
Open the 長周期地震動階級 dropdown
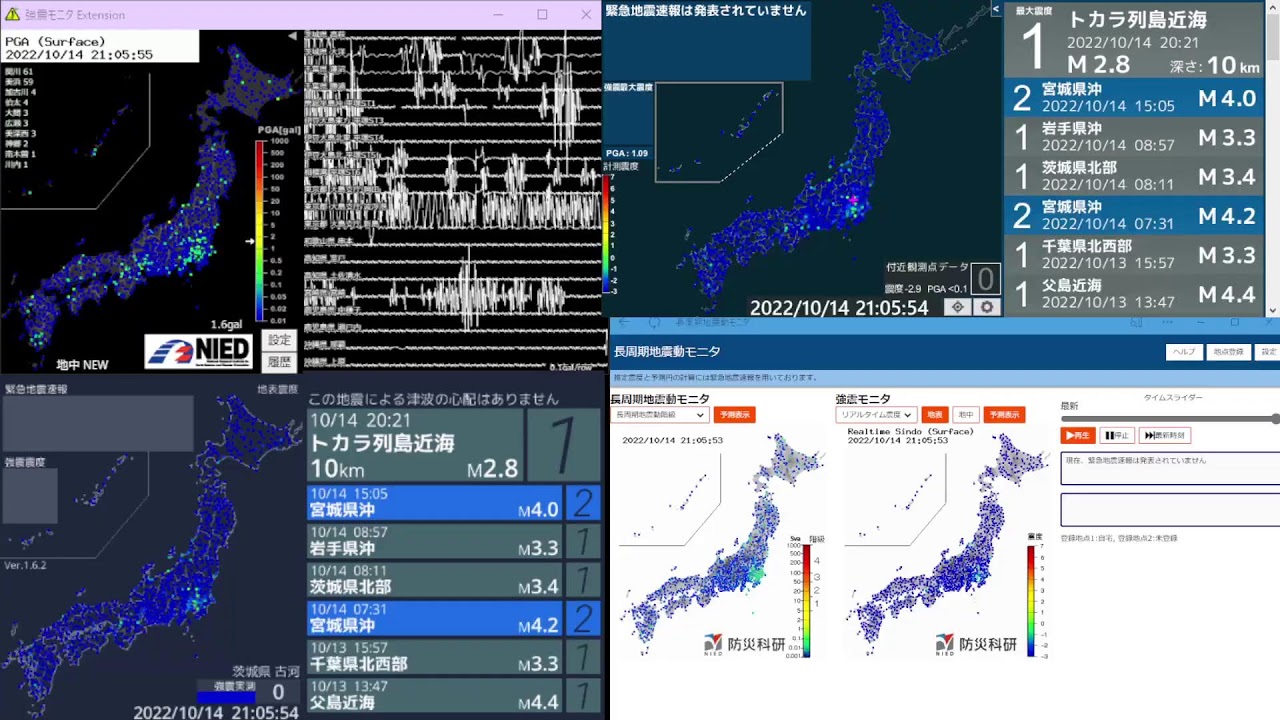coord(660,414)
